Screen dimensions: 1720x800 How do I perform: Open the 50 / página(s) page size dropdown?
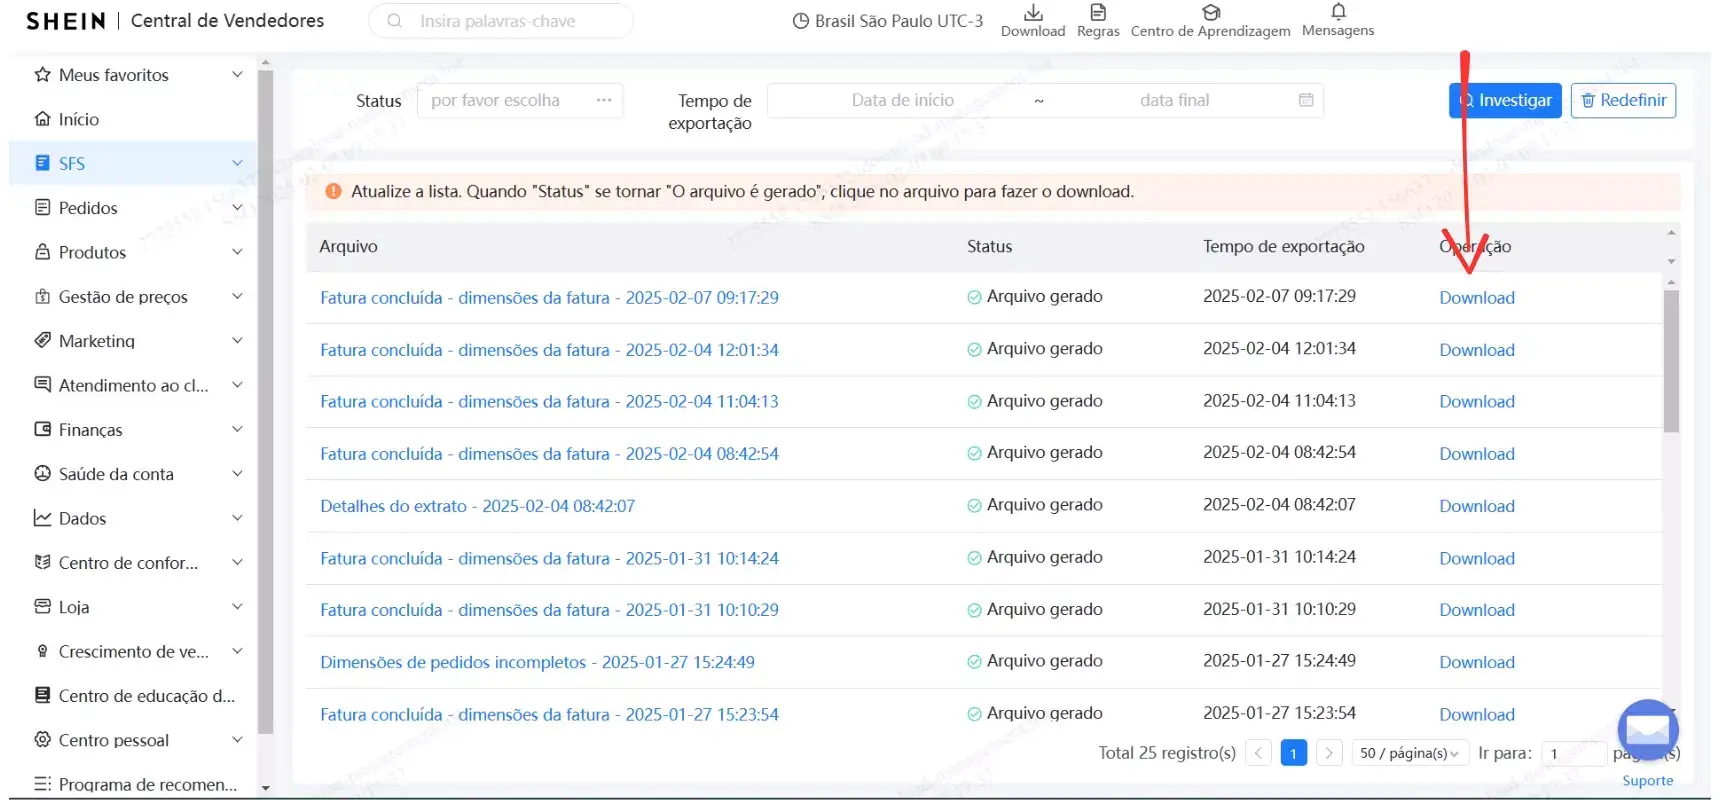point(1409,753)
